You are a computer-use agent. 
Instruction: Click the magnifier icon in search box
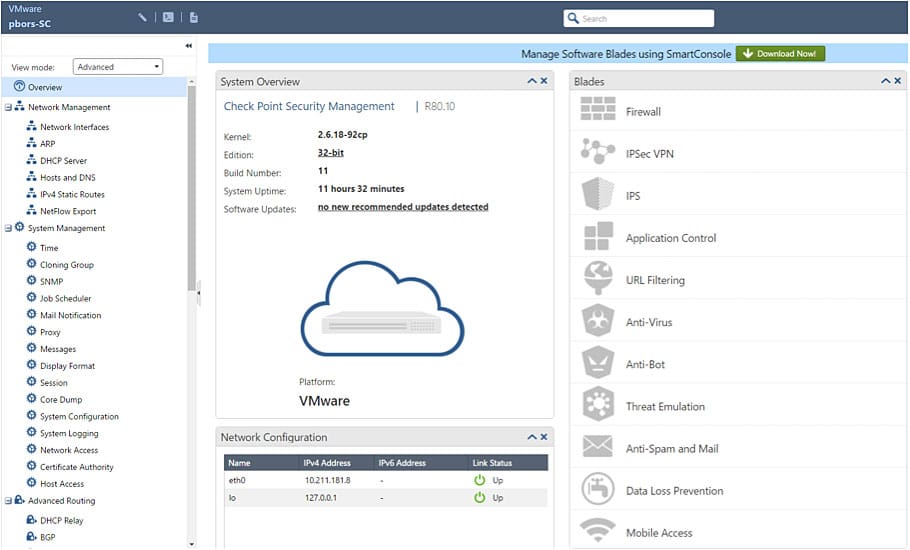point(573,18)
